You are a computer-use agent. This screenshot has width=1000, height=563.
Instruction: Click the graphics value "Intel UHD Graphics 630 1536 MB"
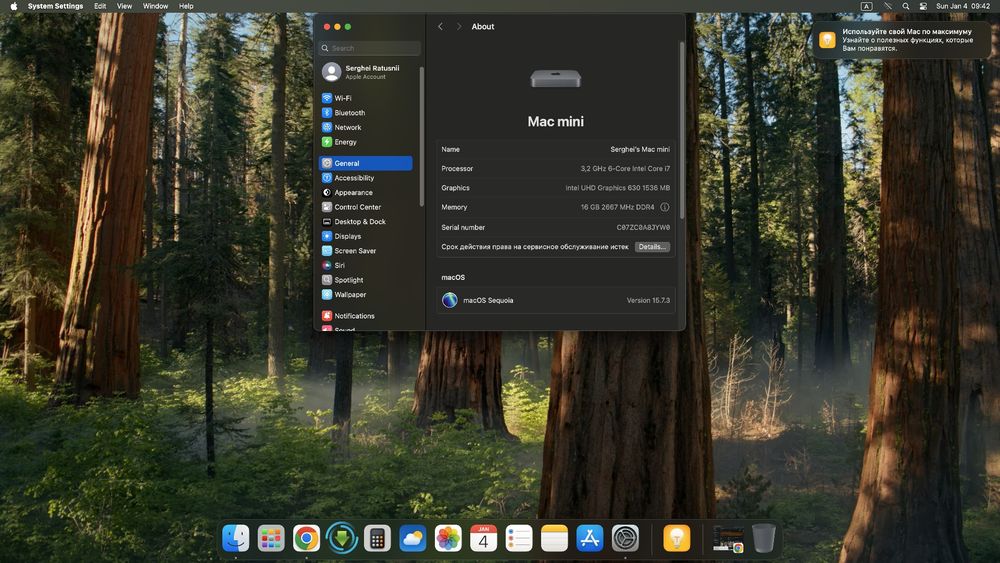(617, 188)
